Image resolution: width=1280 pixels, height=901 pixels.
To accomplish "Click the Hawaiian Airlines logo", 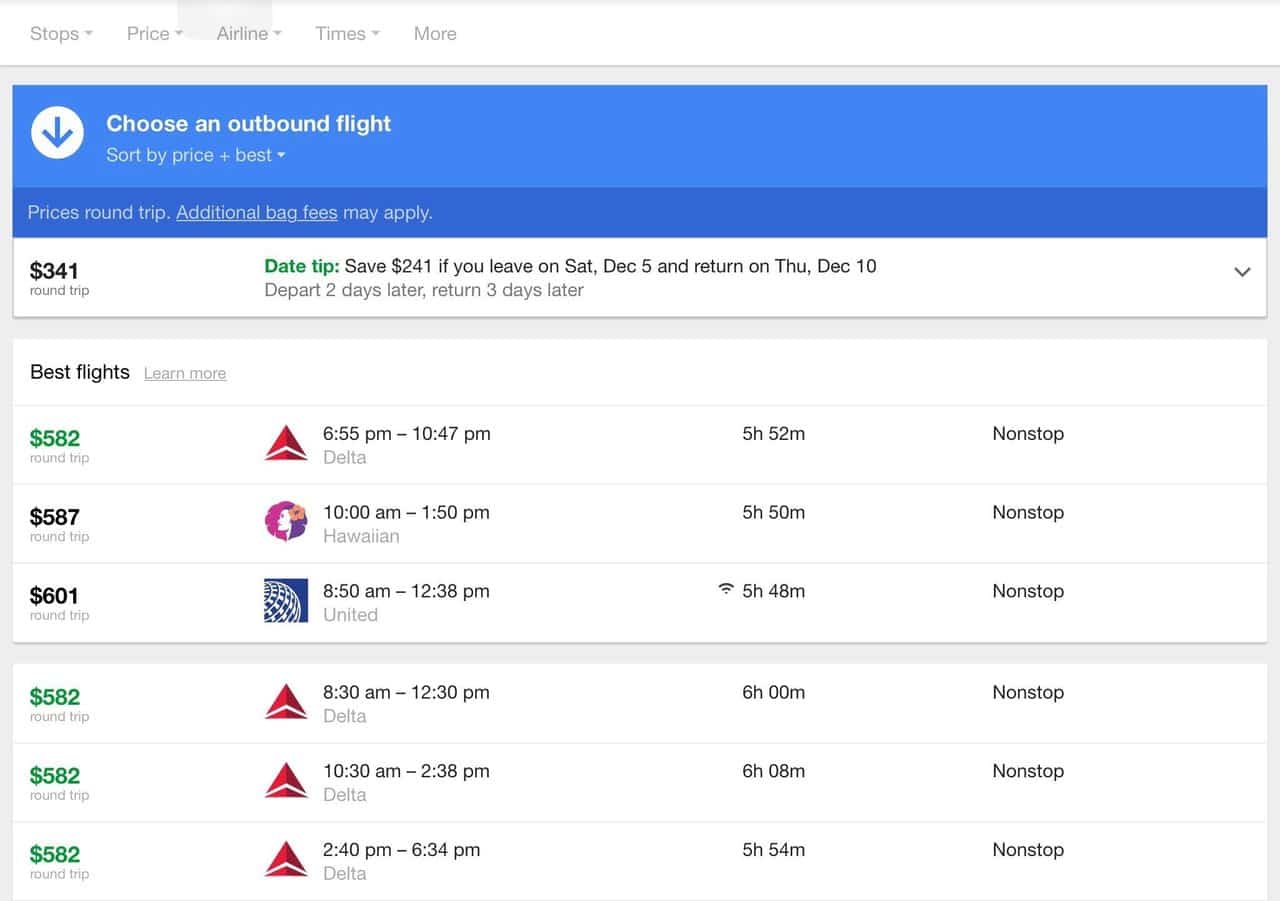I will 286,522.
